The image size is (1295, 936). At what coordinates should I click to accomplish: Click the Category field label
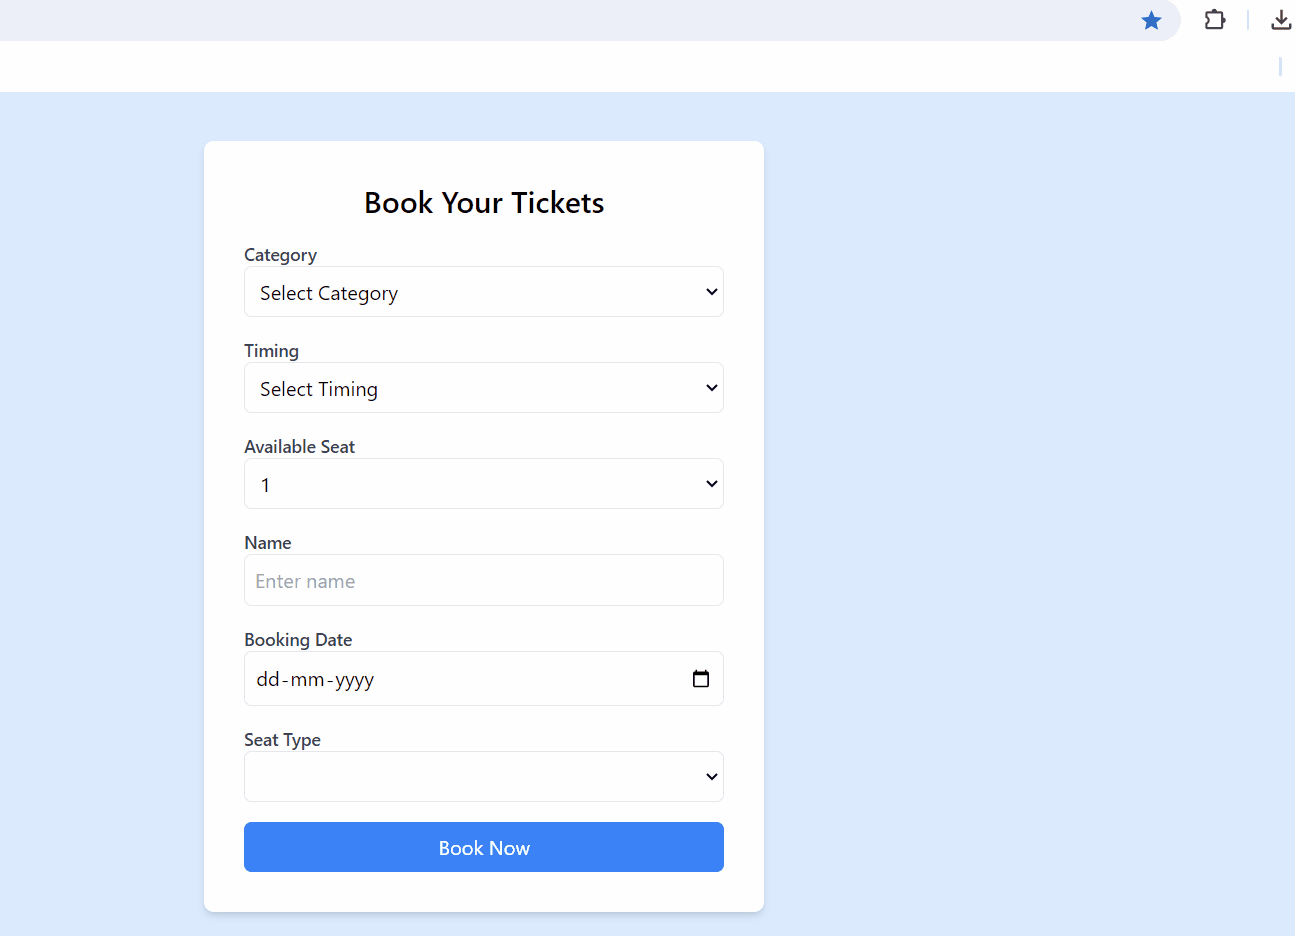280,255
